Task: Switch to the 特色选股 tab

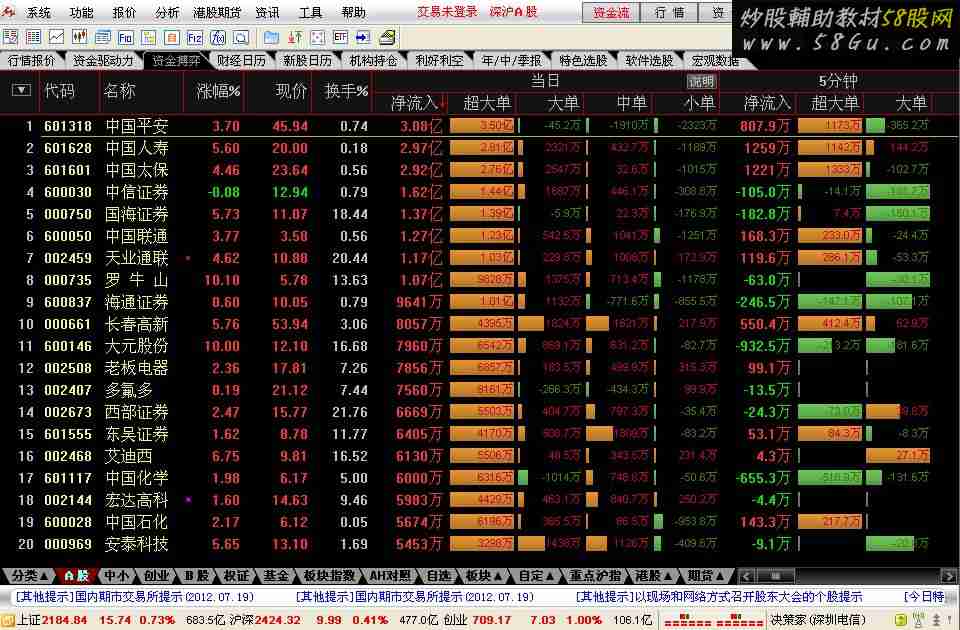Action: (583, 61)
